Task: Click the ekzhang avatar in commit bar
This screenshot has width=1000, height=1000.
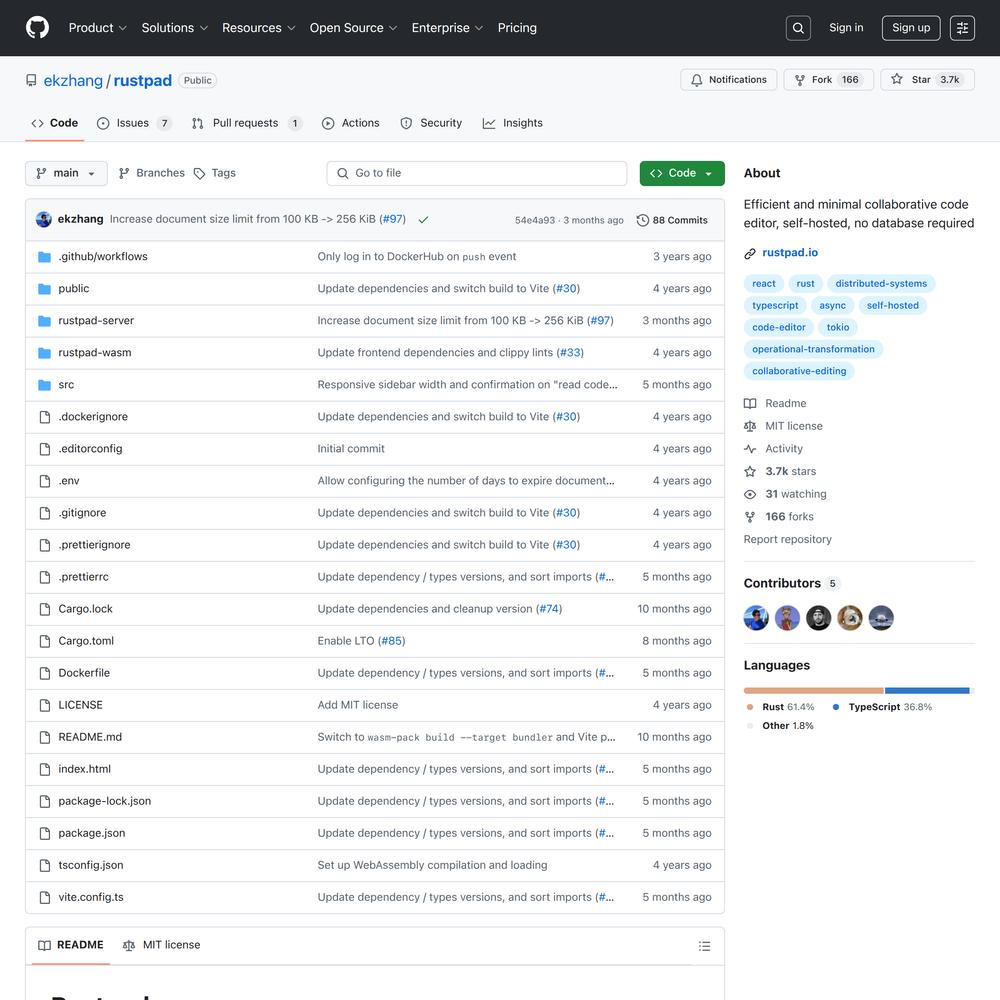Action: pos(44,219)
